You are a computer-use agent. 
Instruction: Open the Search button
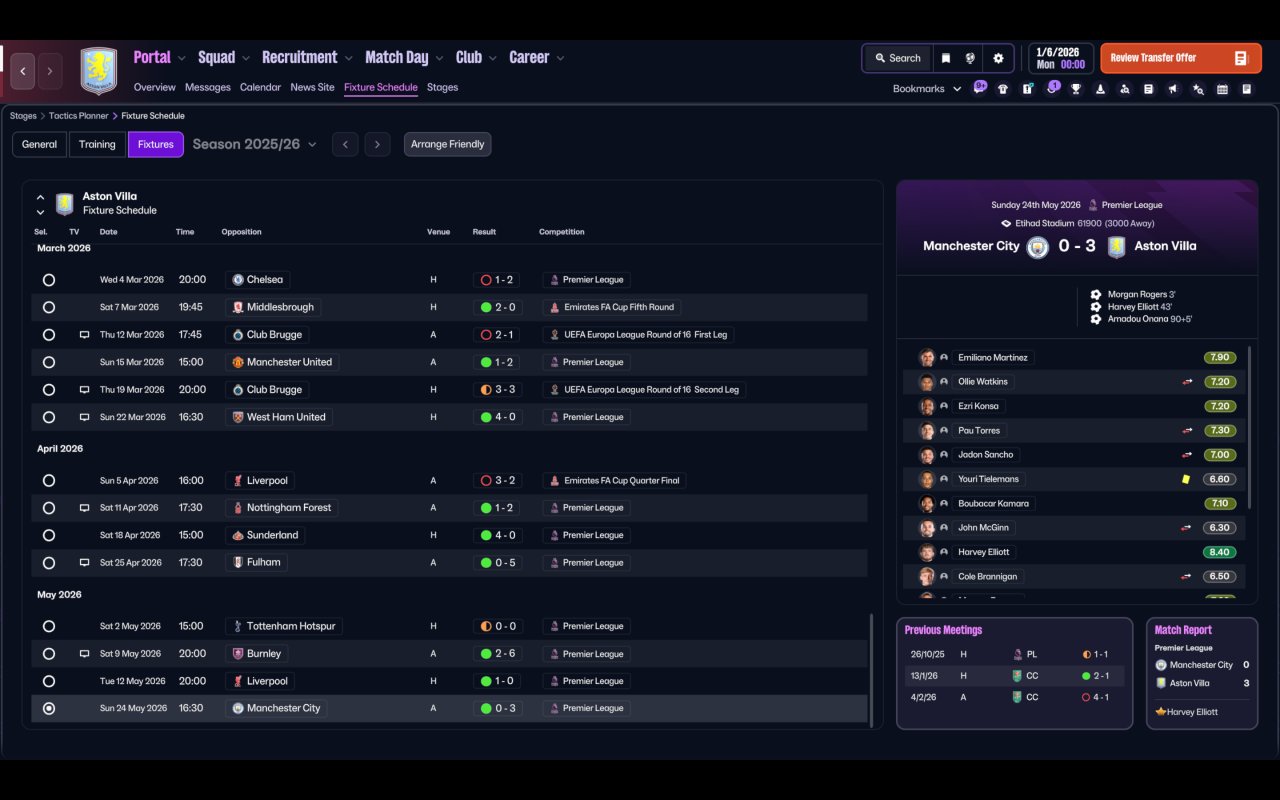tap(897, 58)
